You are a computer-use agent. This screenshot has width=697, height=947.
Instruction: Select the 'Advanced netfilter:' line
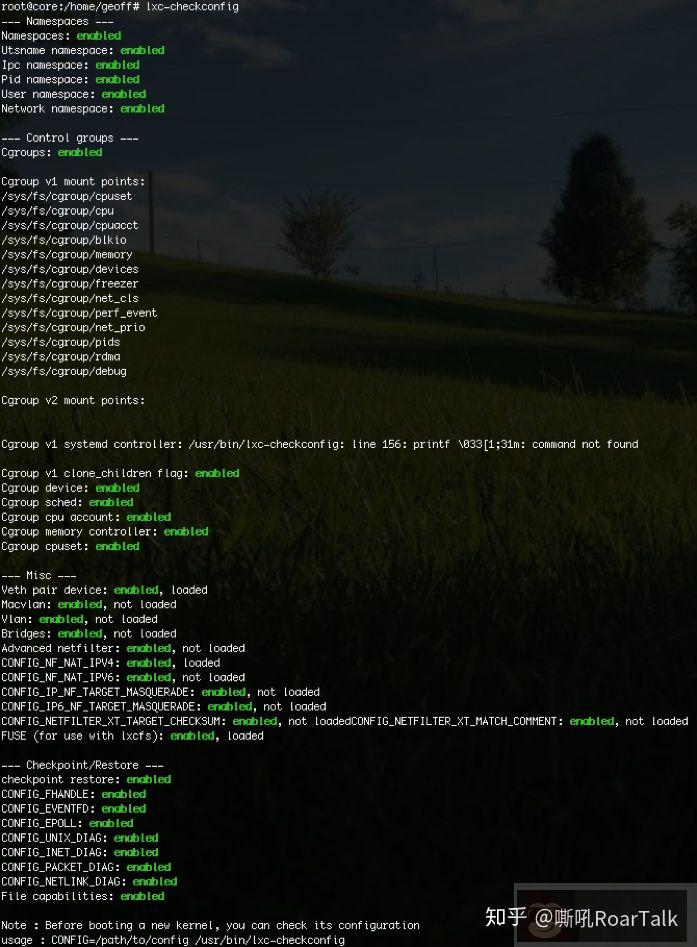123,648
